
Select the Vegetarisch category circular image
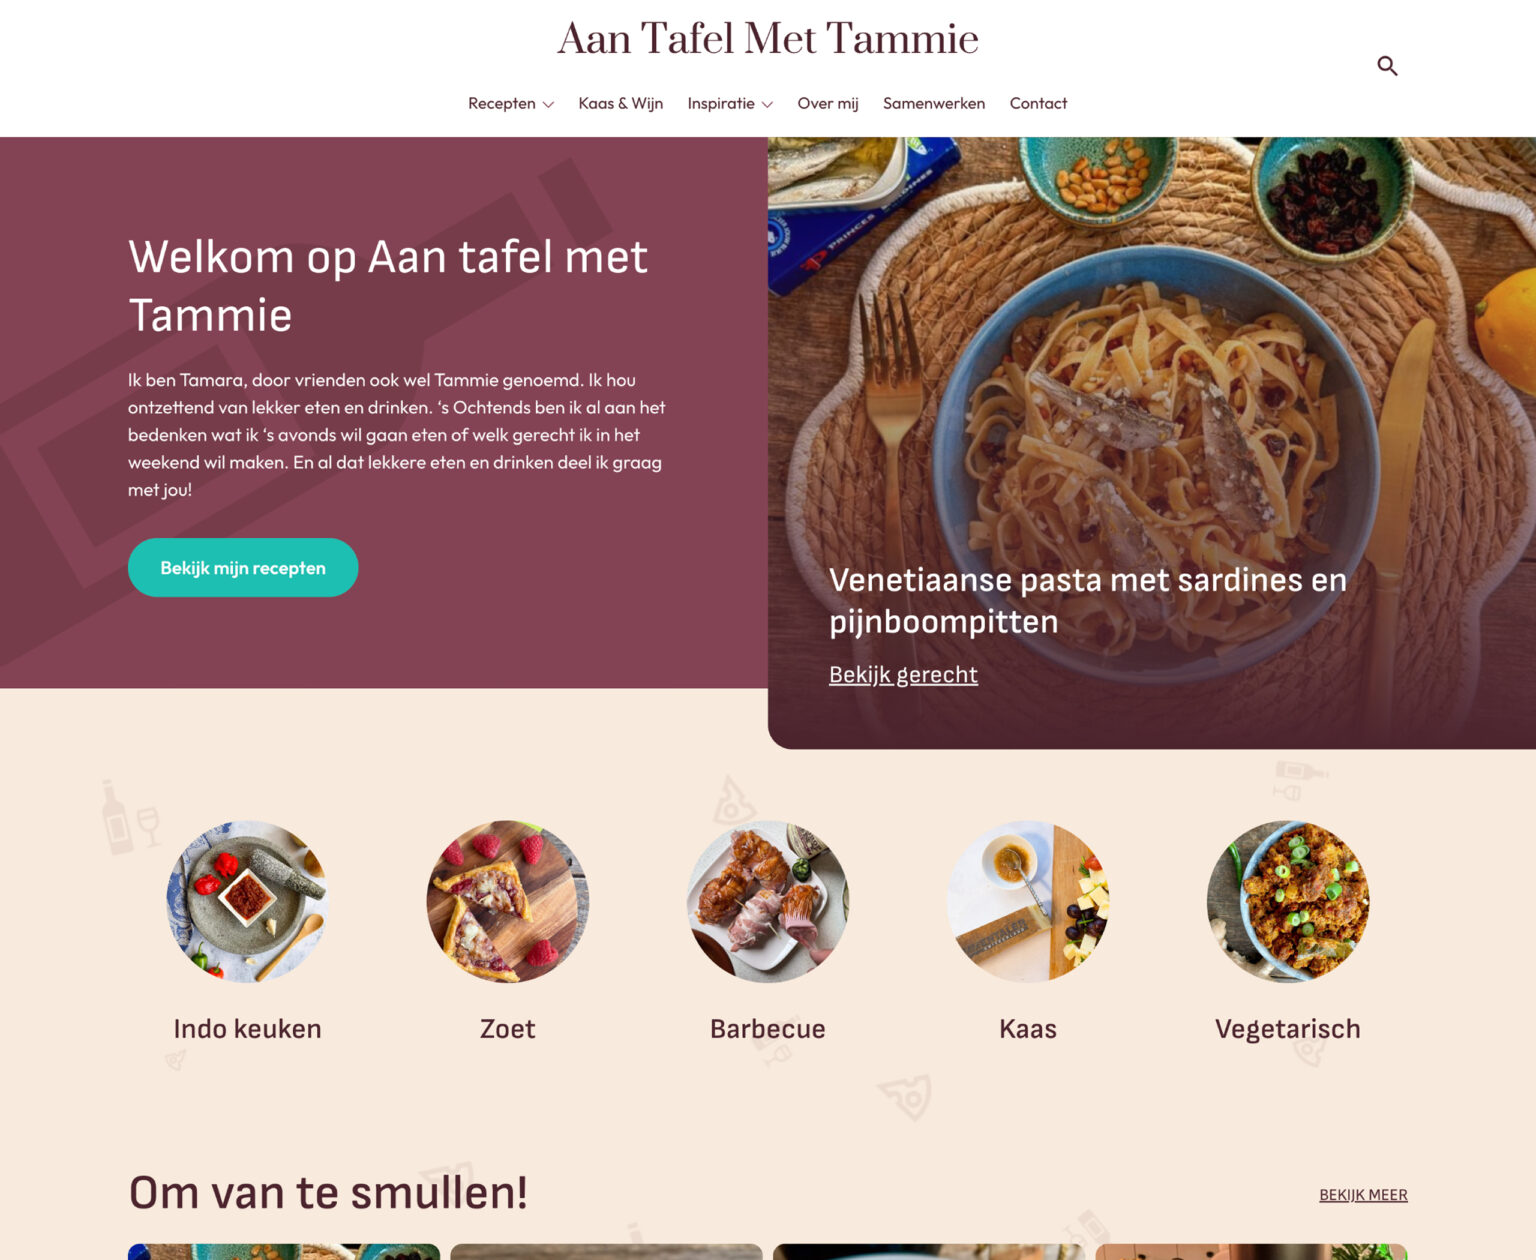(x=1287, y=901)
